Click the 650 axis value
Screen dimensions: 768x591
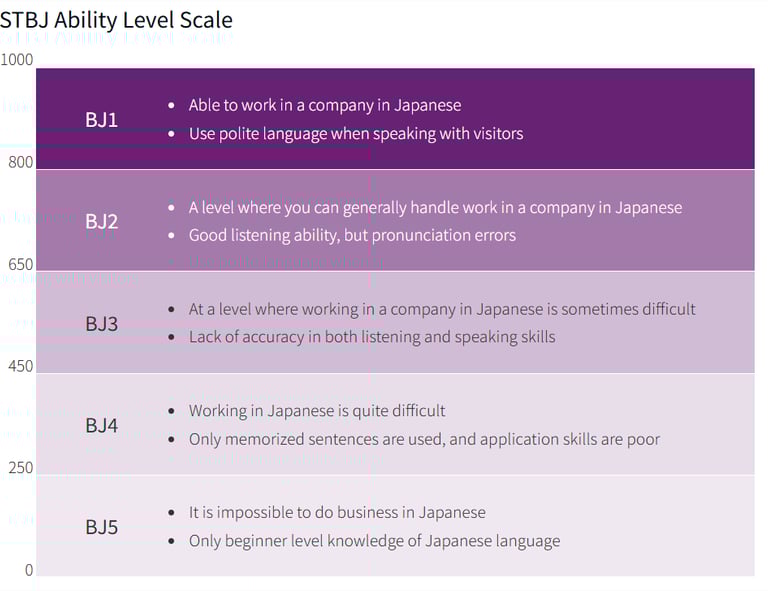coord(20,265)
